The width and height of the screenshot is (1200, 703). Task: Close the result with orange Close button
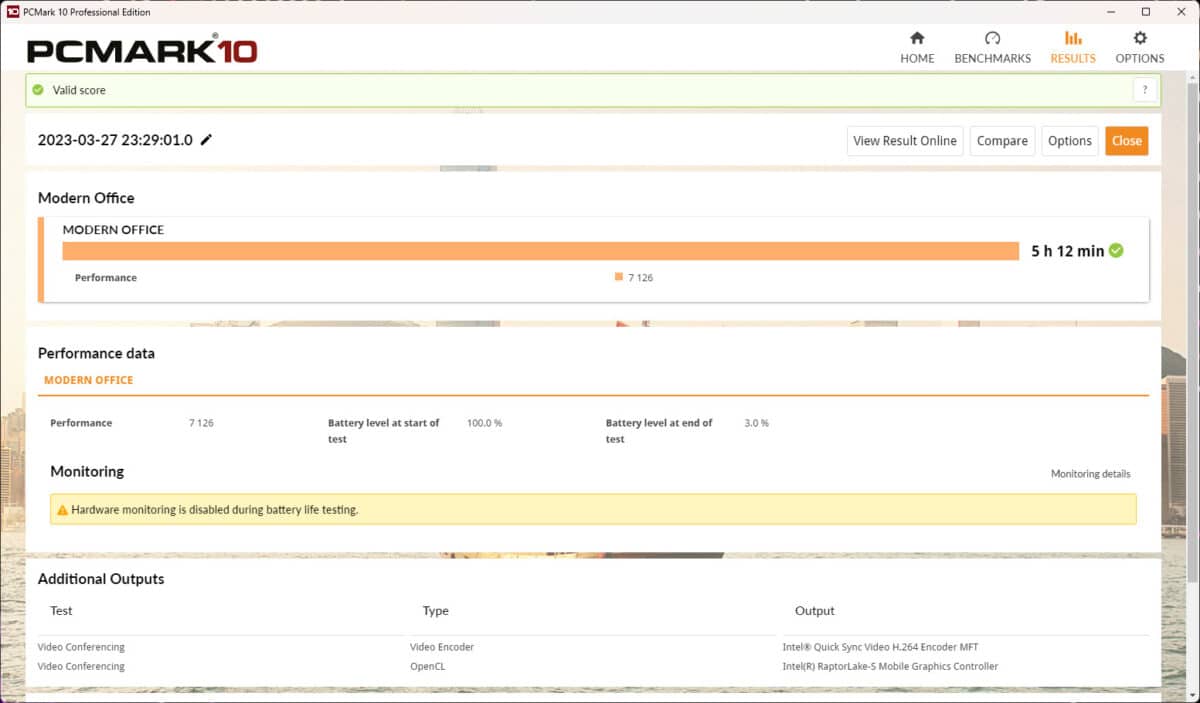pos(1126,141)
